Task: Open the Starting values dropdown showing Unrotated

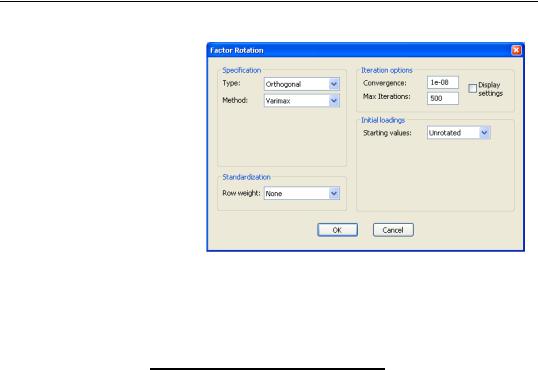Action: point(458,133)
